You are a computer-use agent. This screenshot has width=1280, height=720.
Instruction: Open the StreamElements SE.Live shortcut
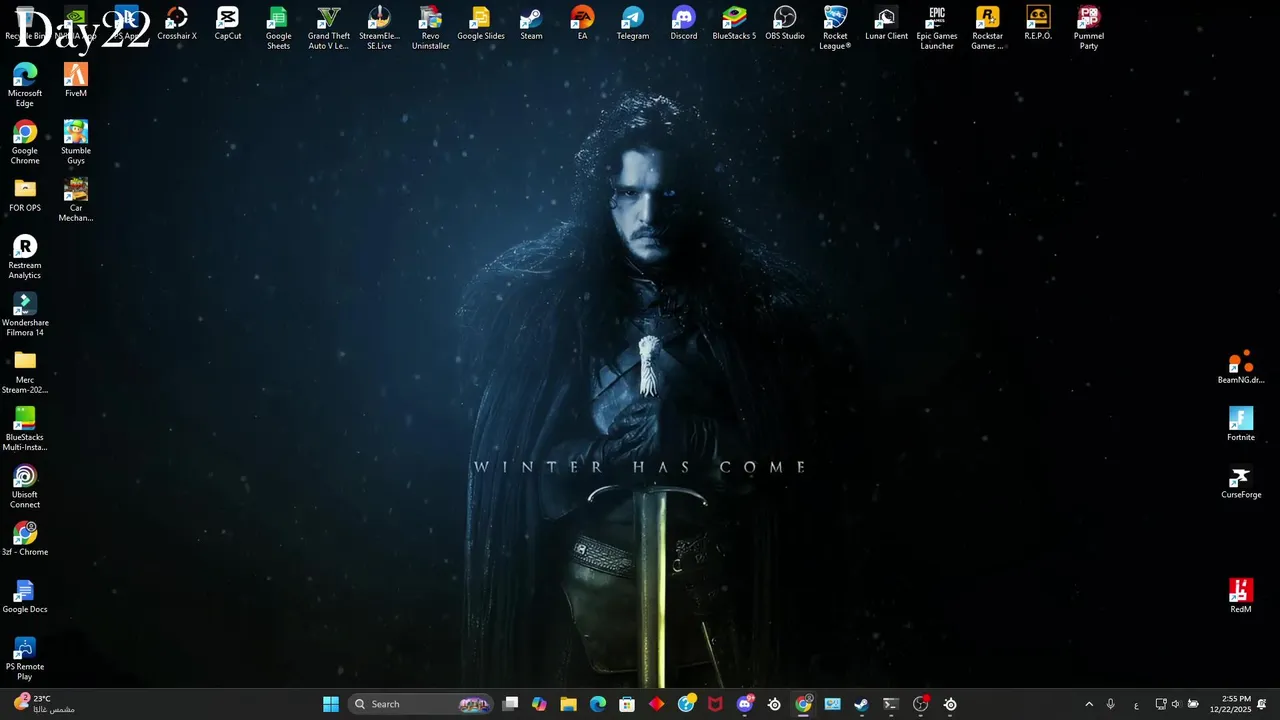pos(379,28)
